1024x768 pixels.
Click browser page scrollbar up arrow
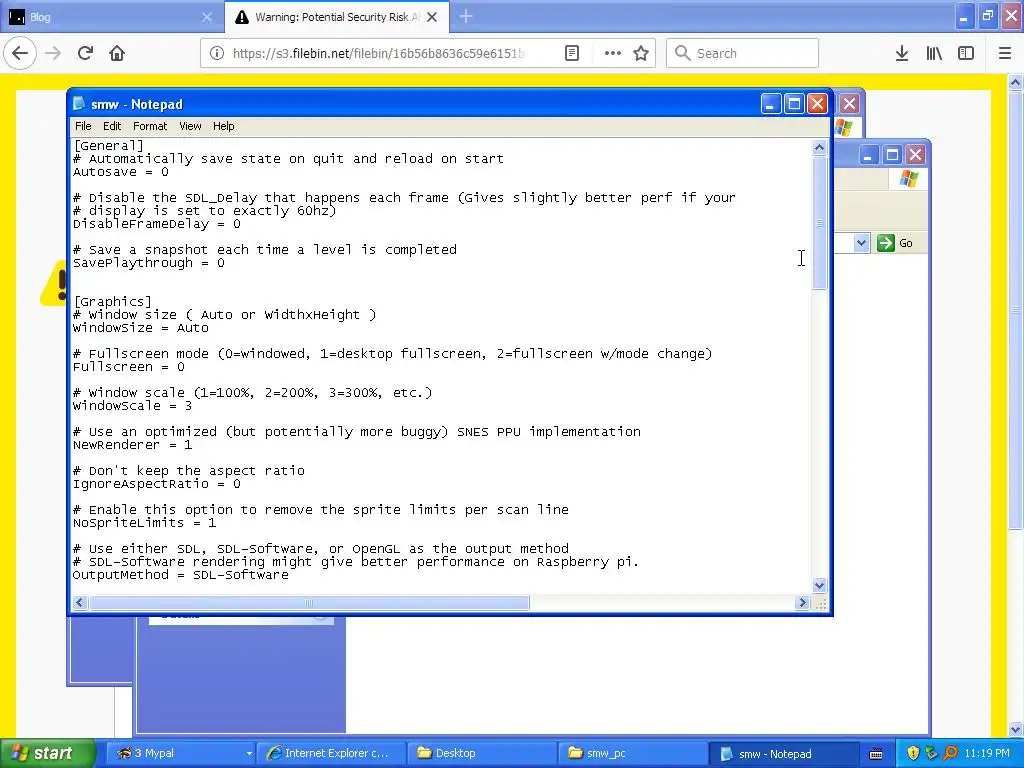pyautogui.click(x=1016, y=83)
